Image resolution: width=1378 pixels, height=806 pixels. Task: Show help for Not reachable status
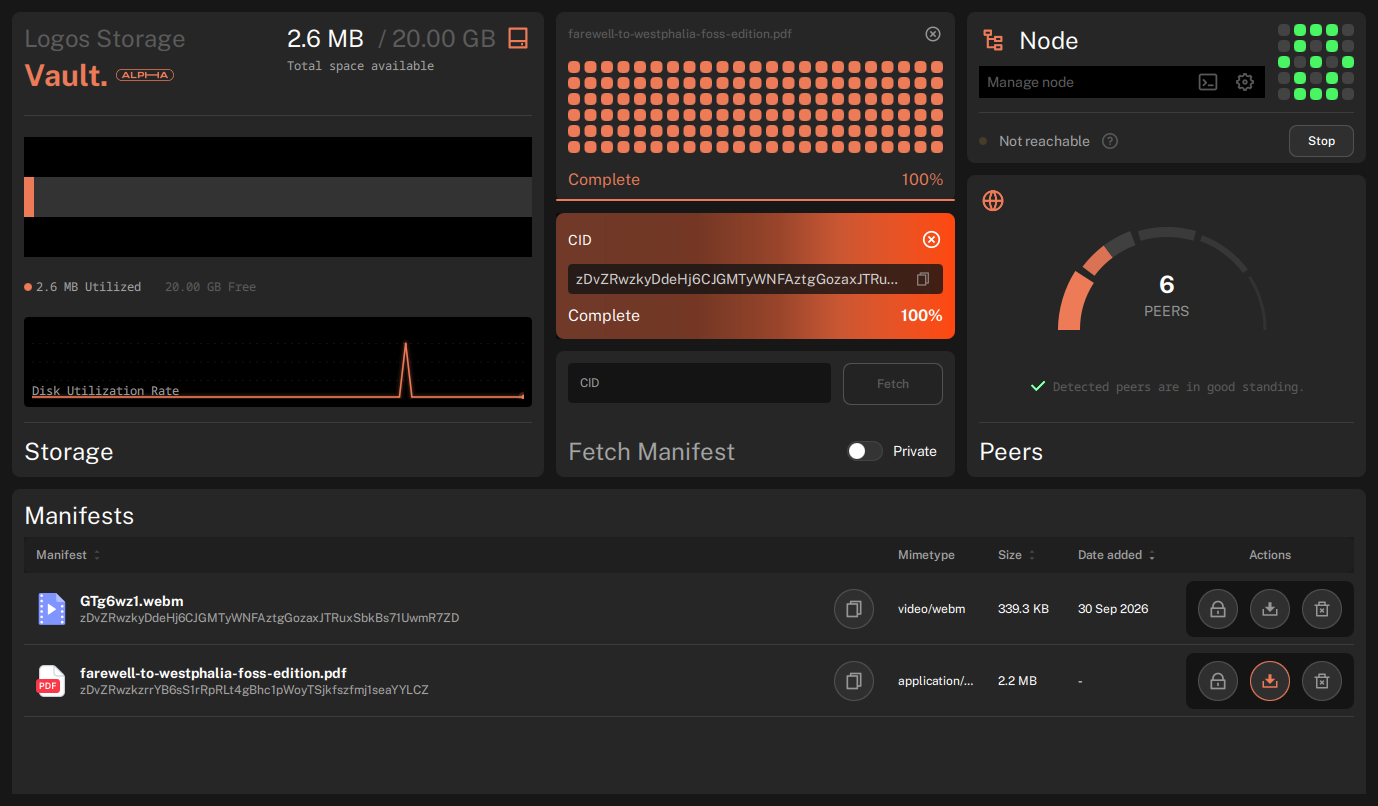point(1110,141)
